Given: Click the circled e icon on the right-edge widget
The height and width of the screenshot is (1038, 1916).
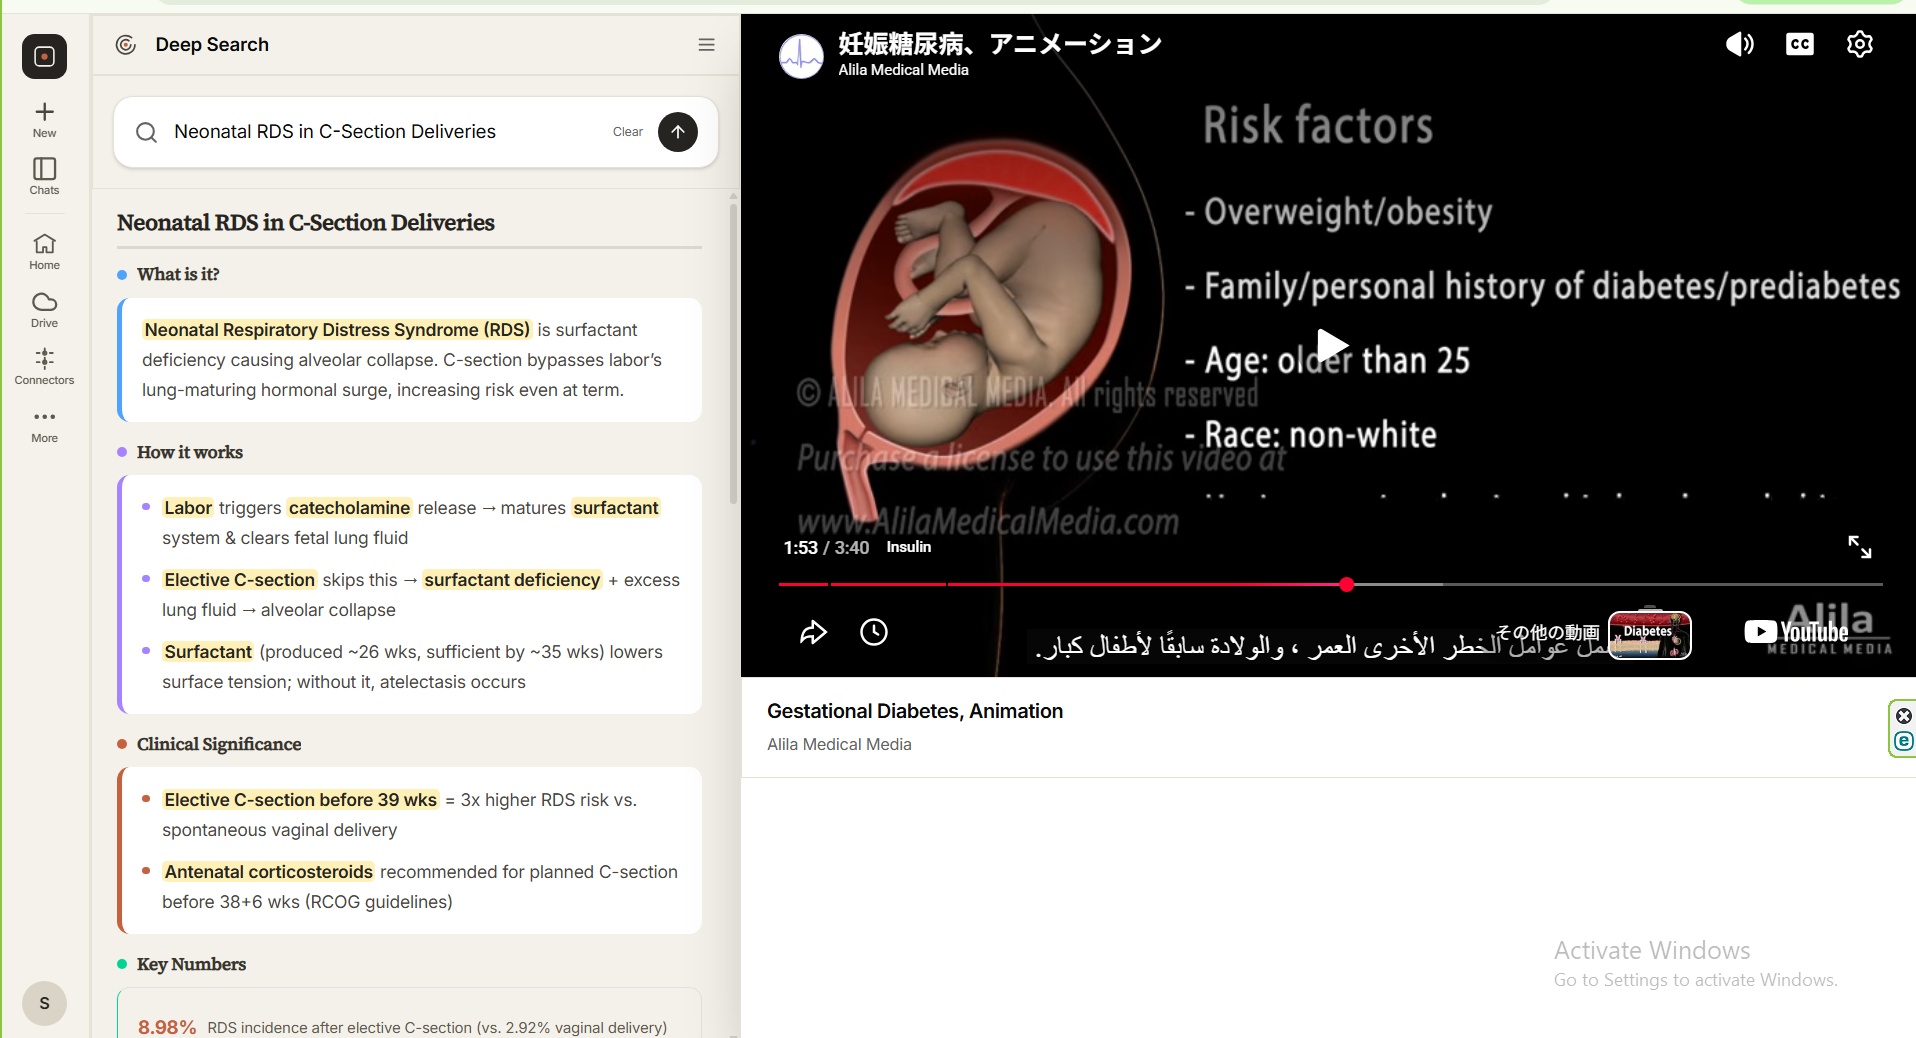Looking at the screenshot, I should click(1904, 741).
